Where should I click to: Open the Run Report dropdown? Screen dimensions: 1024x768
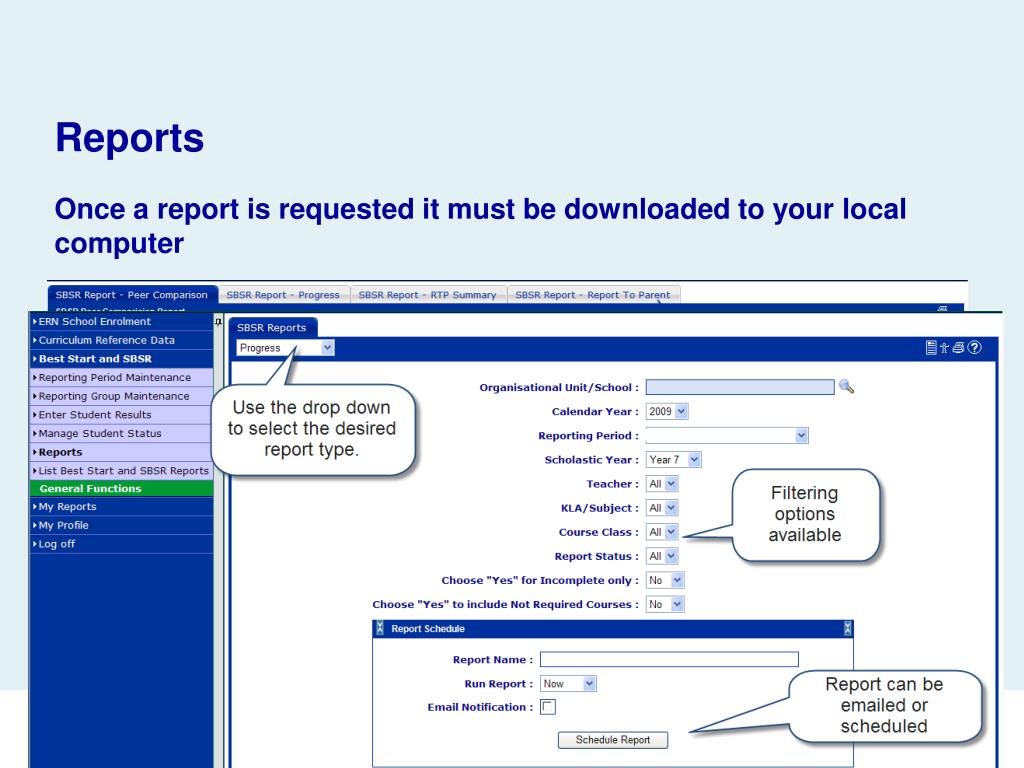point(568,683)
